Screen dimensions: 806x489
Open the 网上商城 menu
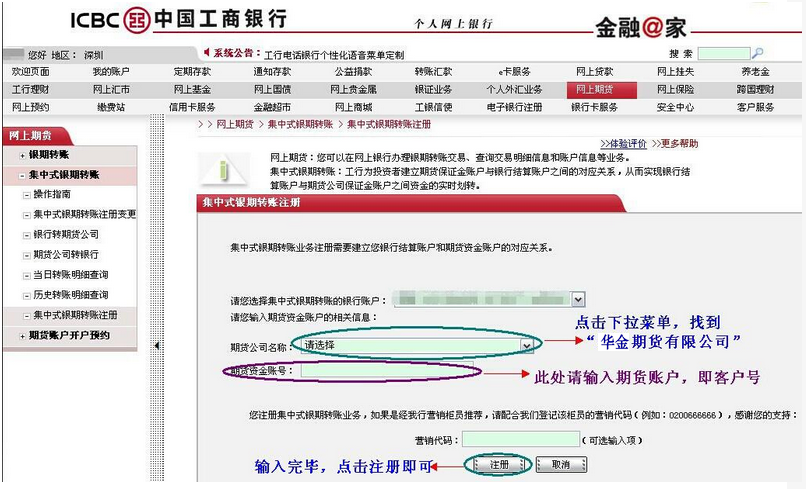click(353, 107)
